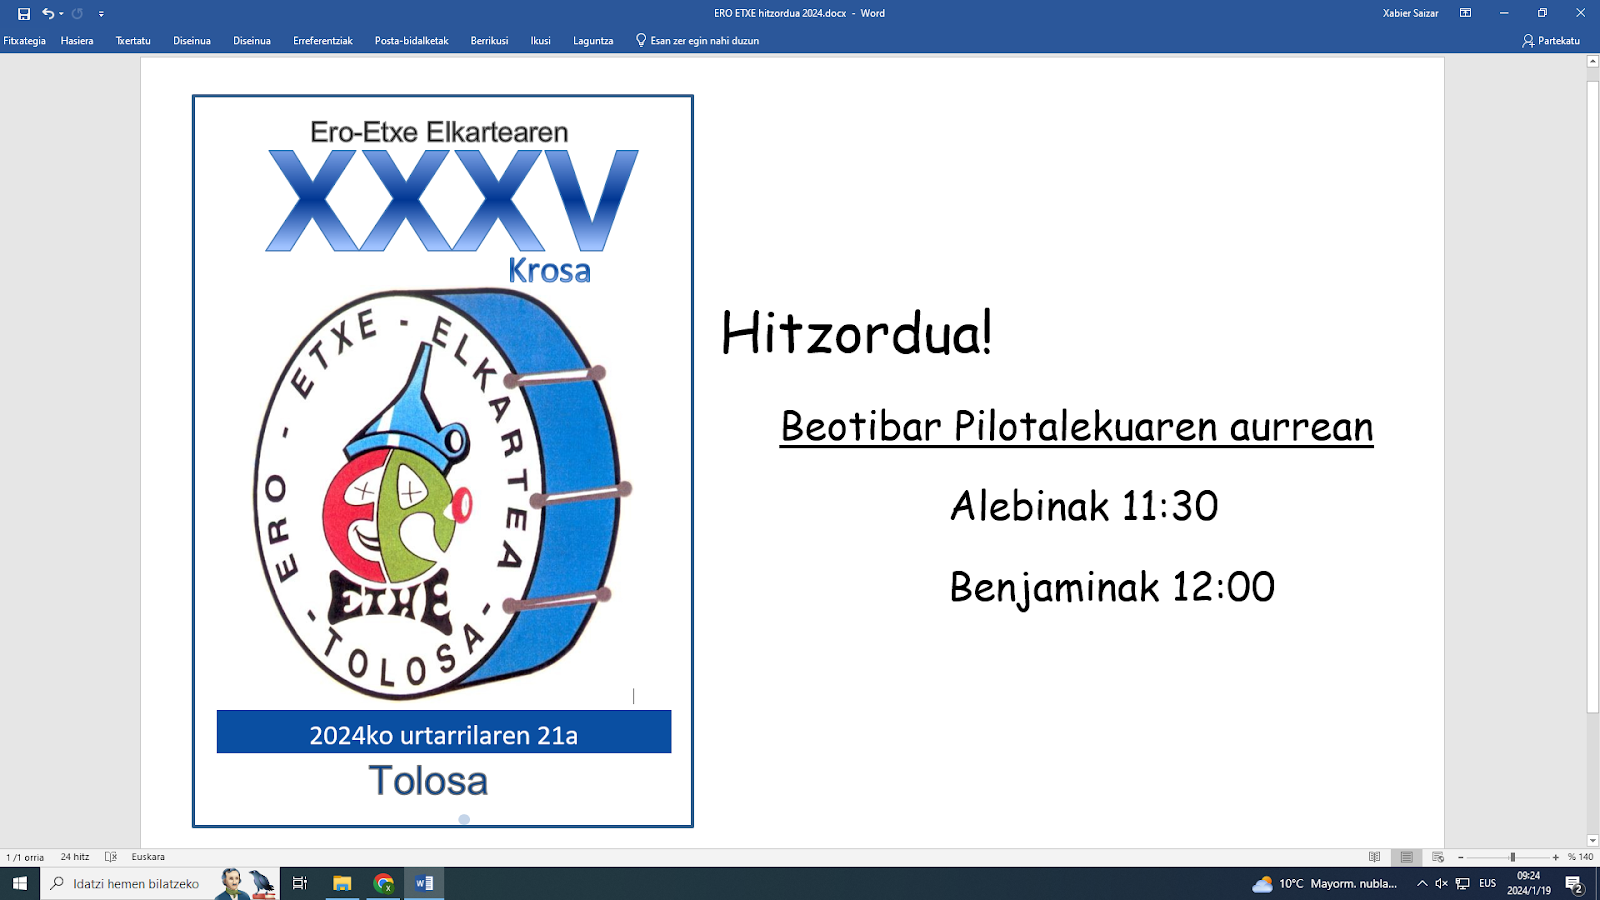
Task: Switch to the Txertatu ribbon tab
Action: [133, 41]
